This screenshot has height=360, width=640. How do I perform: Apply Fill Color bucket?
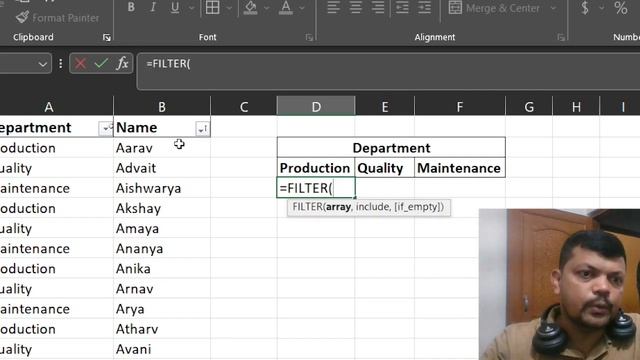point(250,7)
